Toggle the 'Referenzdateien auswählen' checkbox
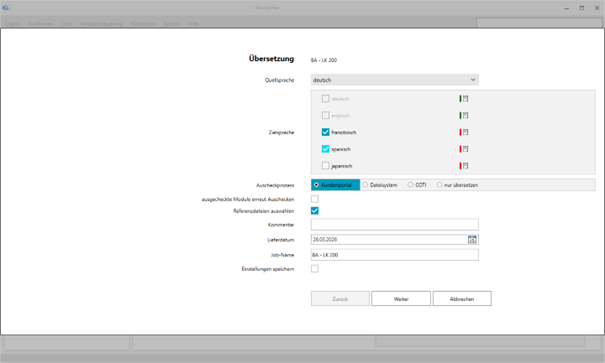The width and height of the screenshot is (605, 363). 315,211
